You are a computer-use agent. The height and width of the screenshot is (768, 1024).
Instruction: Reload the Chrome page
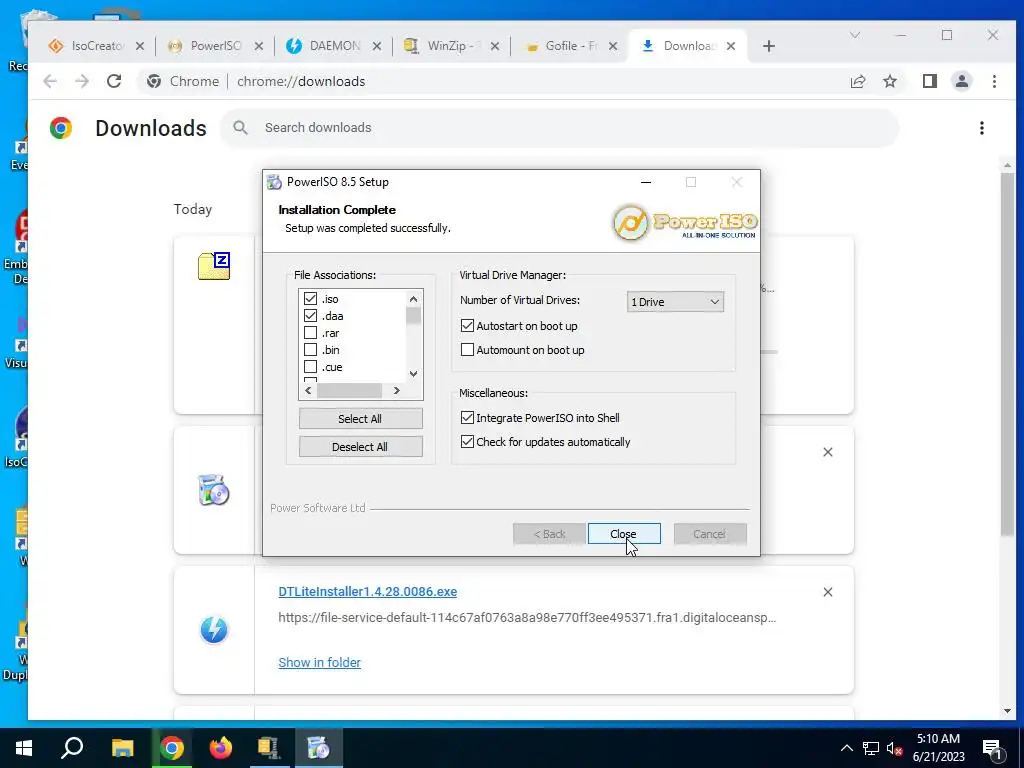click(x=114, y=81)
